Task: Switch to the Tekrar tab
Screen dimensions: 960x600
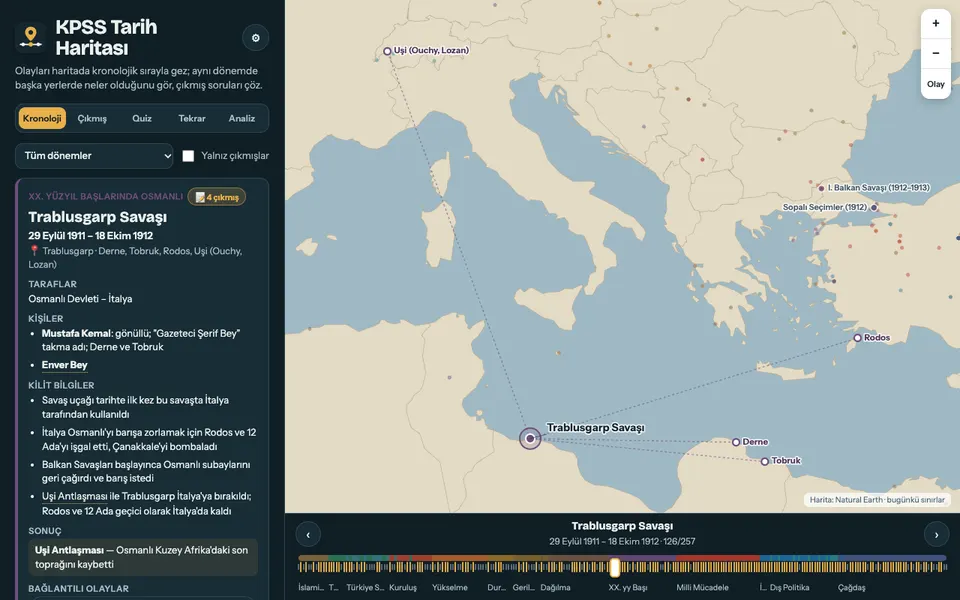Action: (192, 118)
